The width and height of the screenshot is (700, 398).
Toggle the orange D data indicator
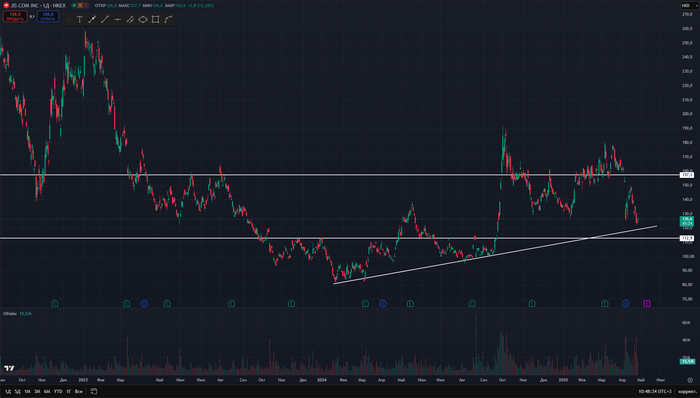[x=80, y=5]
